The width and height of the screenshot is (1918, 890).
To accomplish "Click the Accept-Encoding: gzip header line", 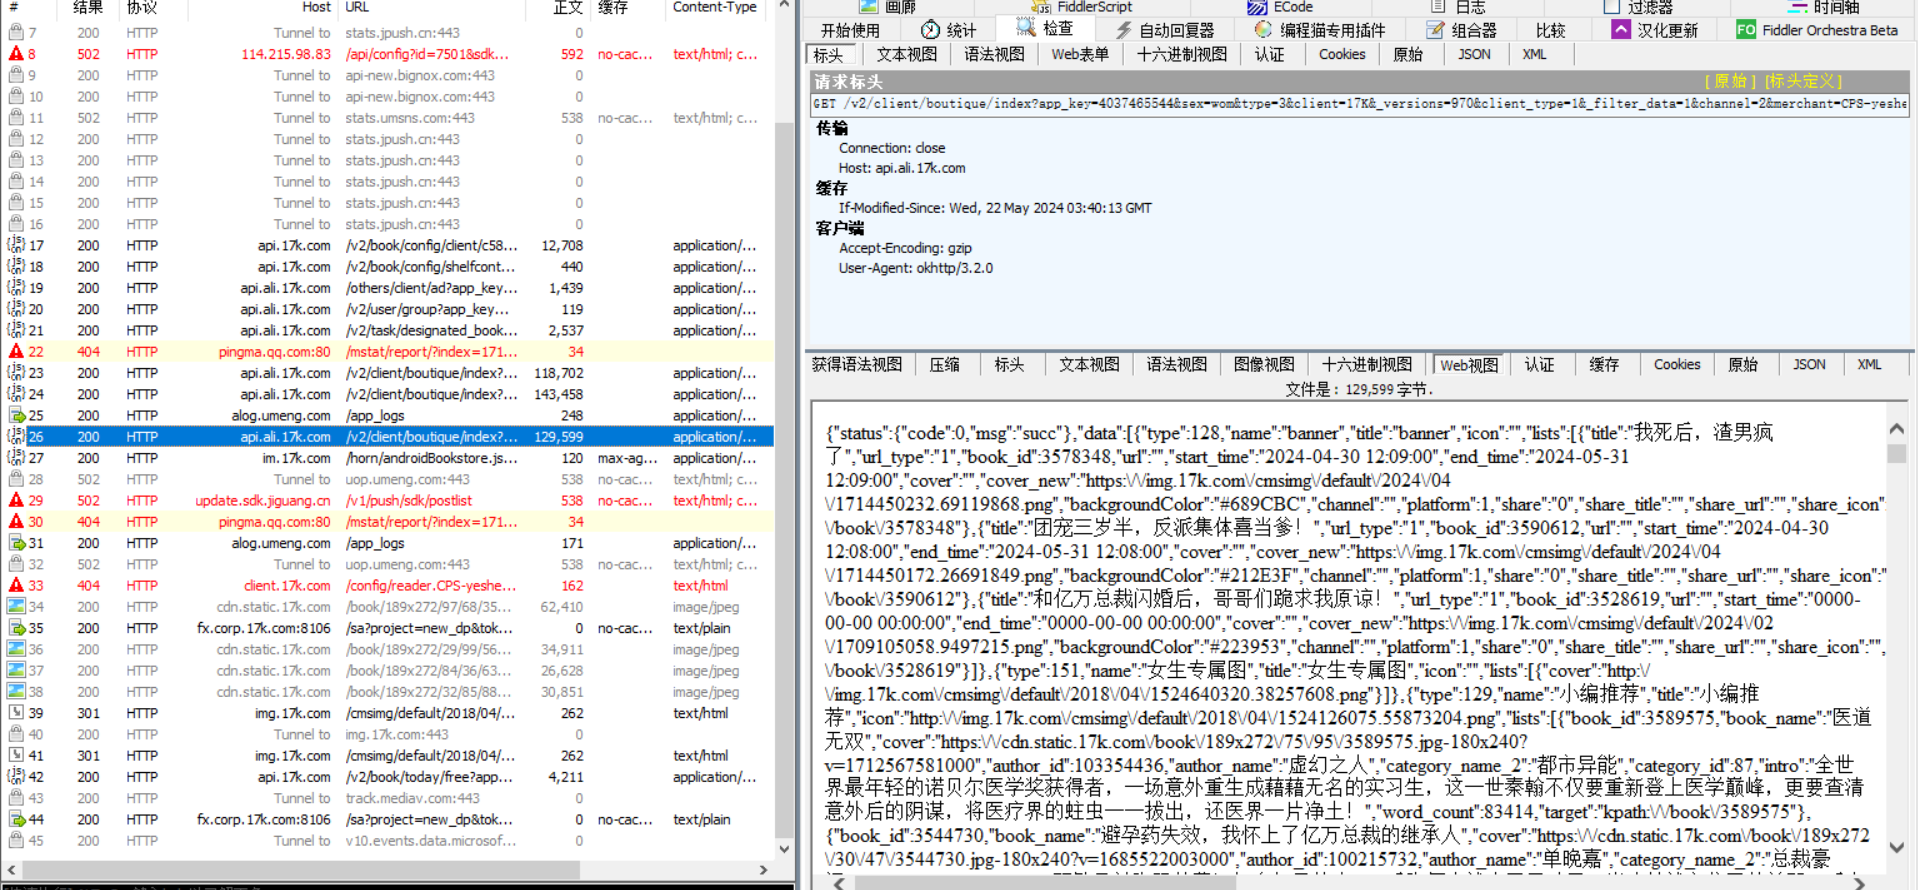I will pyautogui.click(x=905, y=248).
